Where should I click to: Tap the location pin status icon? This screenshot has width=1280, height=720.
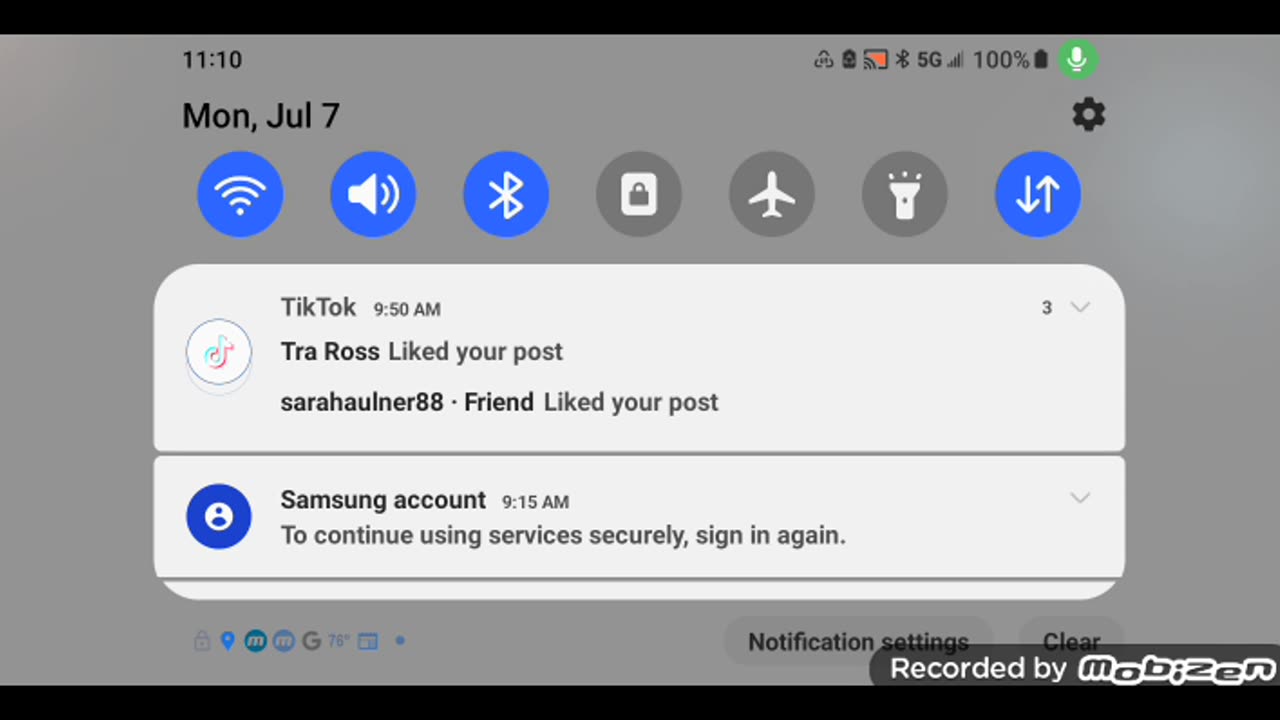tap(228, 641)
